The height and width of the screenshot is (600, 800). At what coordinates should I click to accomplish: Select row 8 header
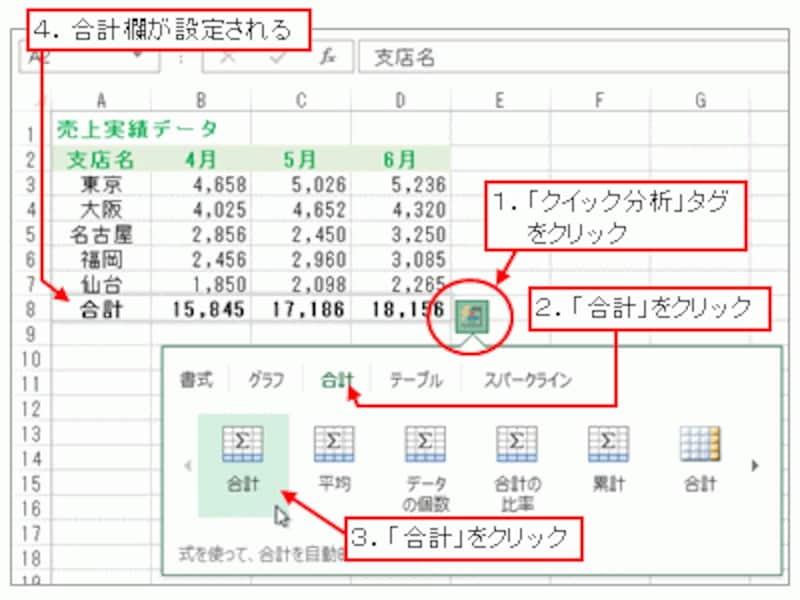click(x=31, y=309)
